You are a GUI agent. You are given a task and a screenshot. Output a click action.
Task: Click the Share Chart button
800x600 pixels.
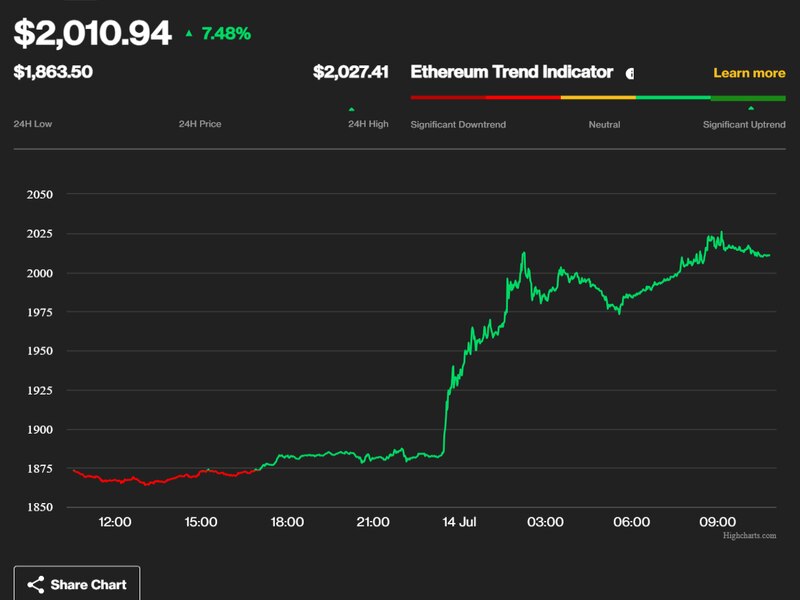(77, 584)
